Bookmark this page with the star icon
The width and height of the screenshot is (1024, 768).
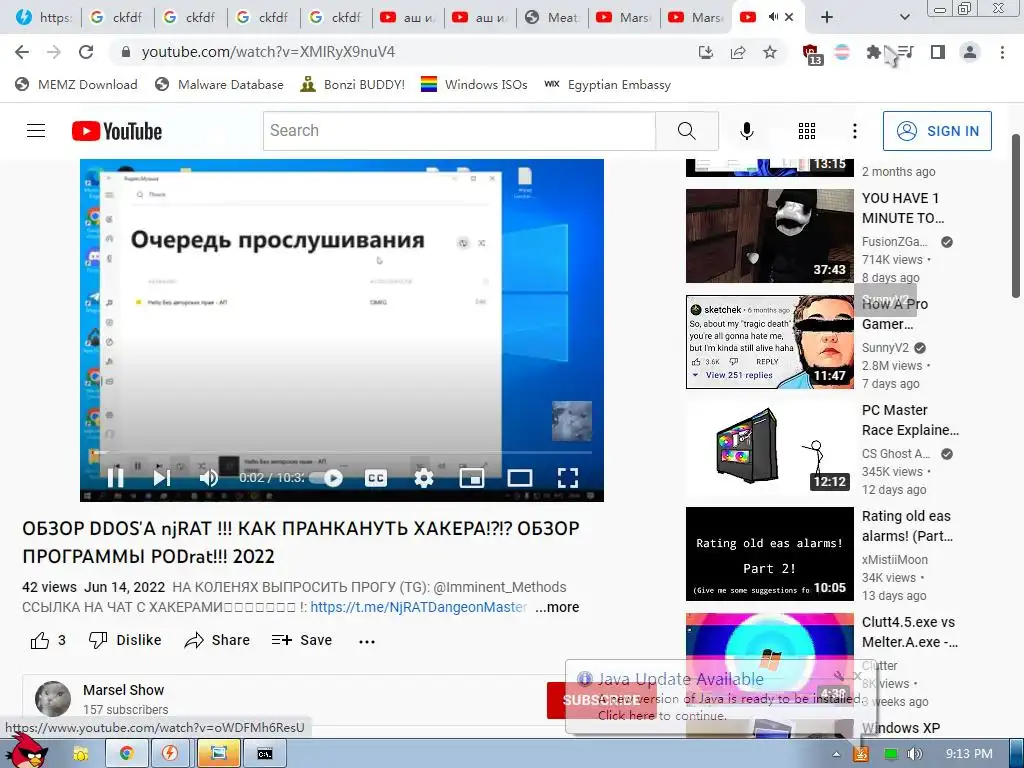coord(770,52)
